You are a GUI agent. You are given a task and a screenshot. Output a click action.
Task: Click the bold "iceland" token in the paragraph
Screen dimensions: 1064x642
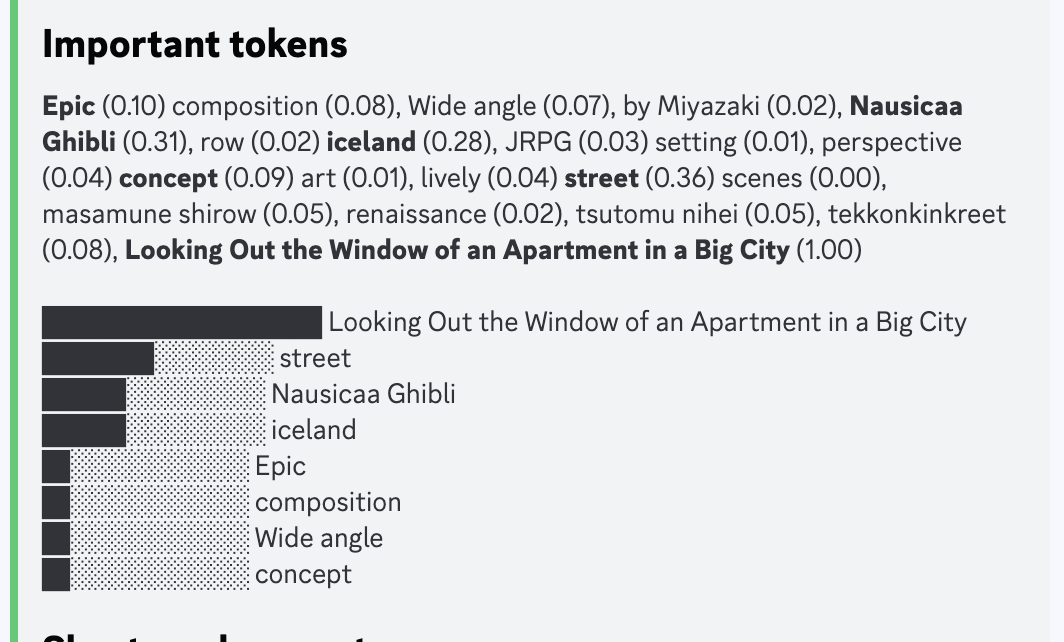370,142
